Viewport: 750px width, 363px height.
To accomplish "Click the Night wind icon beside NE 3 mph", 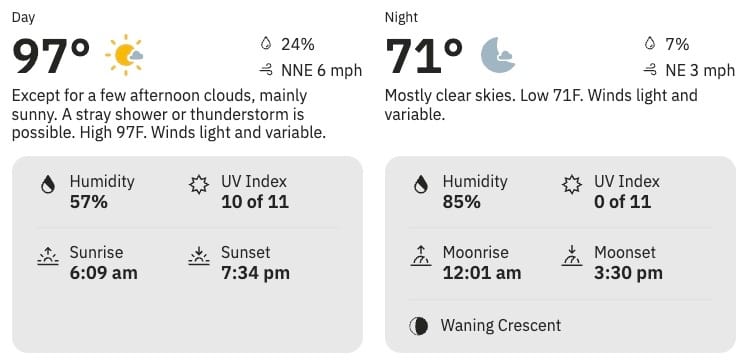I will tap(650, 71).
